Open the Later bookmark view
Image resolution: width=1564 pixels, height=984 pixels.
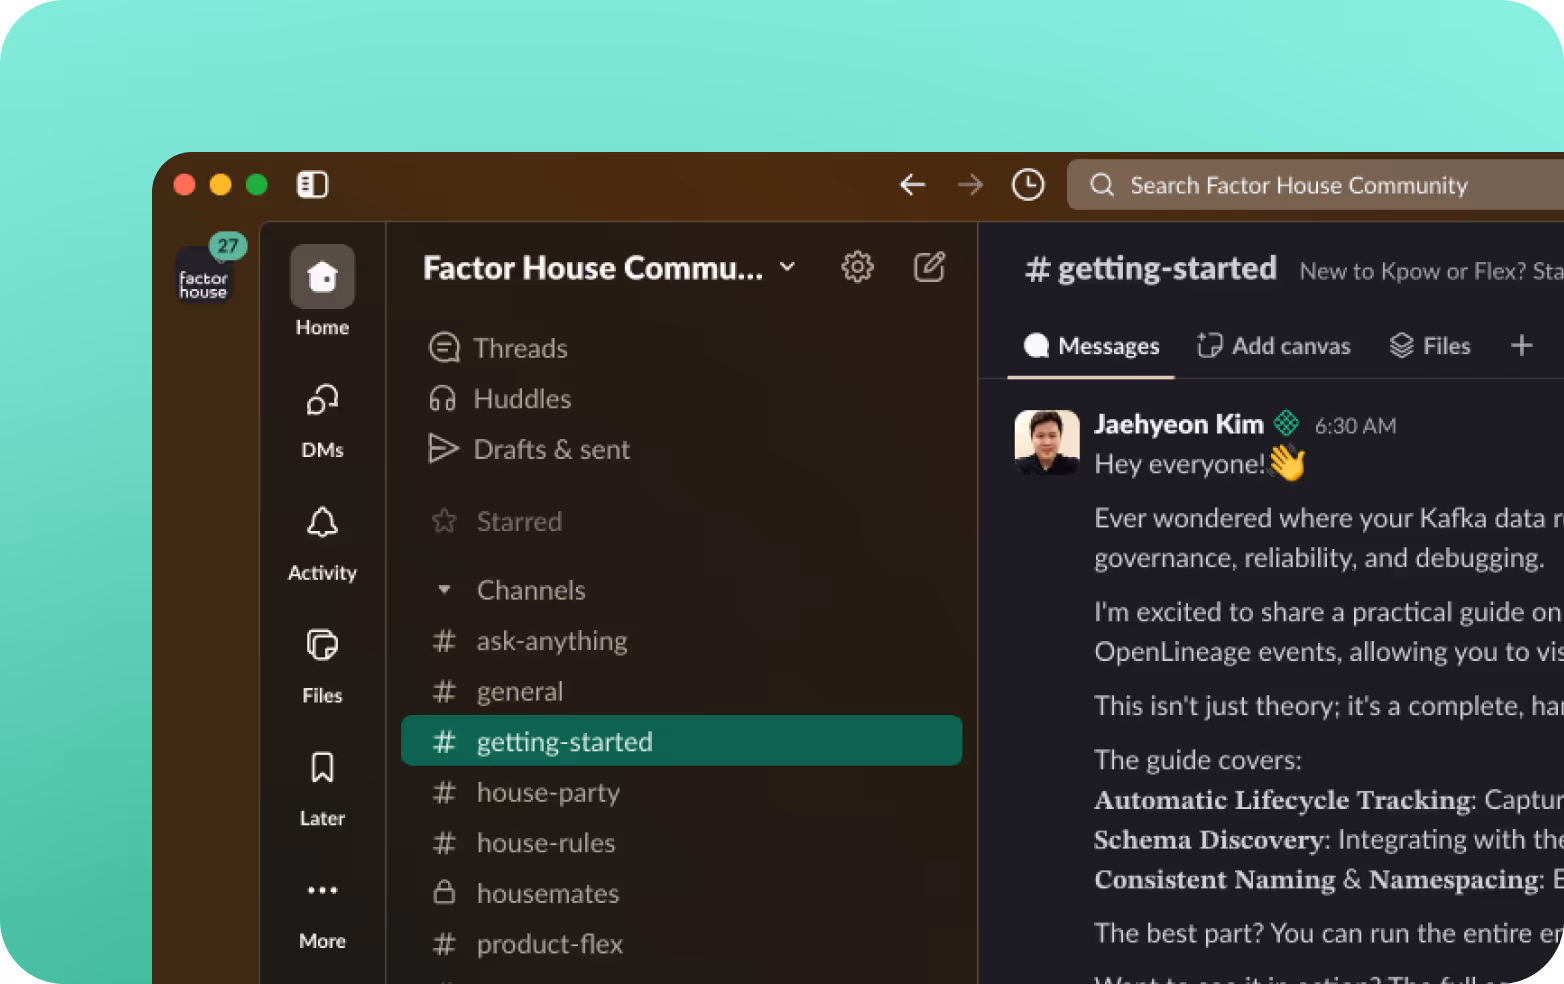322,790
